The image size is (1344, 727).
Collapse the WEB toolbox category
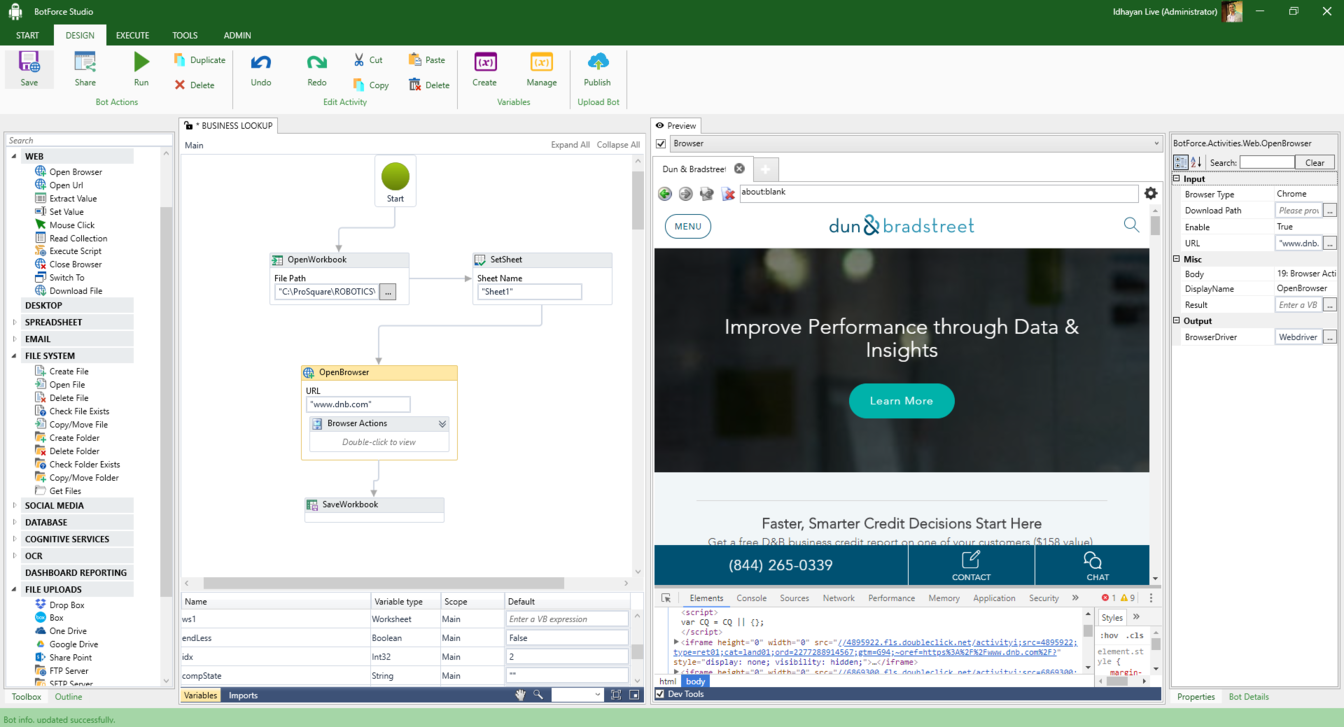[14, 156]
